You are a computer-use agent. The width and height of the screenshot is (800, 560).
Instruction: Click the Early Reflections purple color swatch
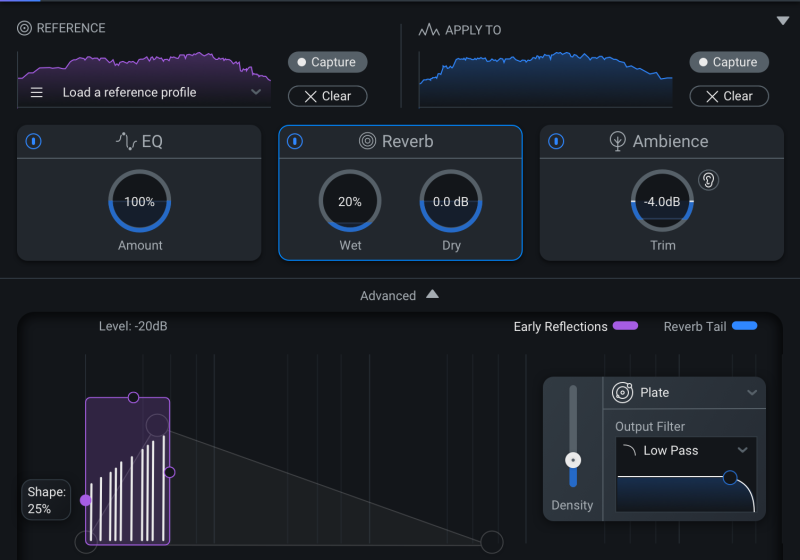(x=626, y=326)
